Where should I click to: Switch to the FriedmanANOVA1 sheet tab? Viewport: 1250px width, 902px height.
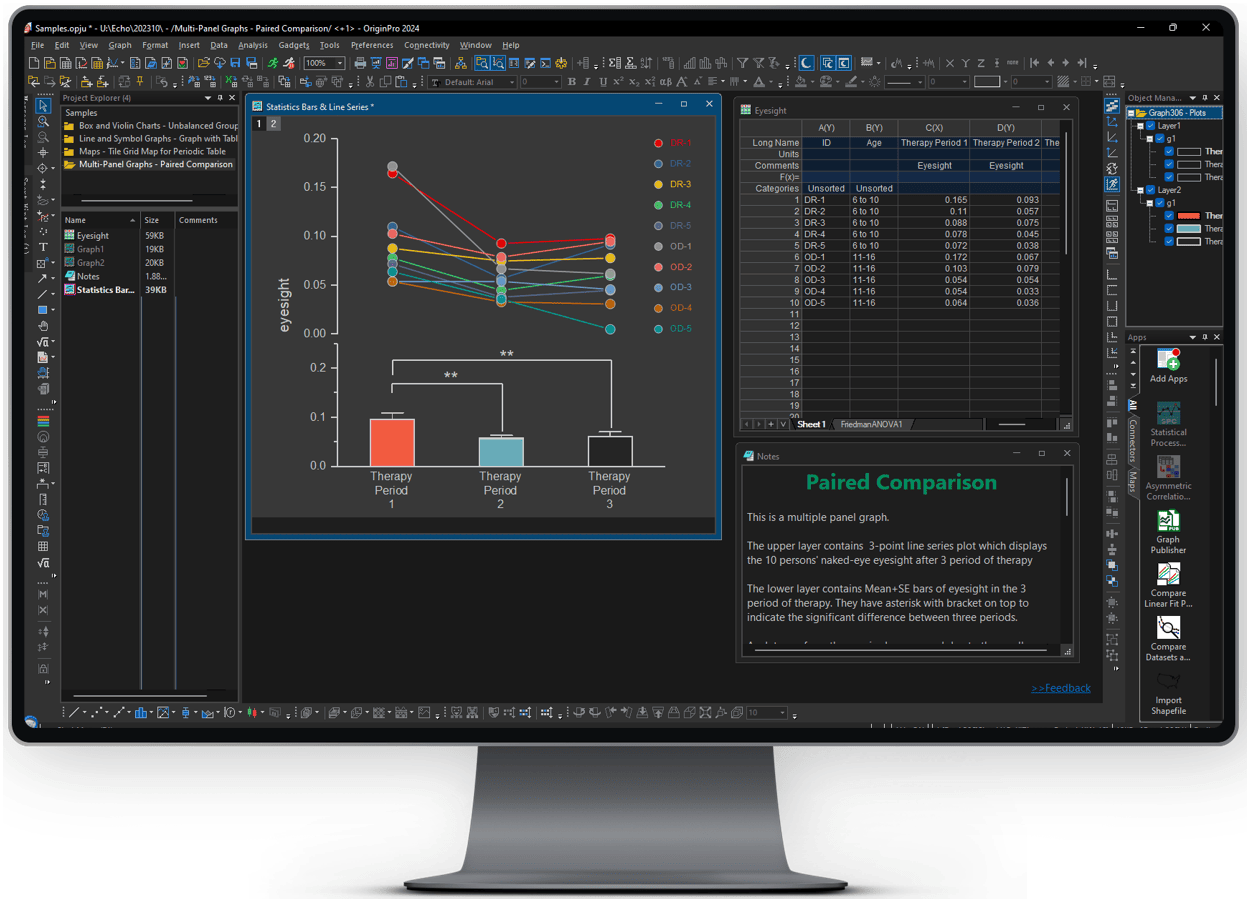(870, 424)
